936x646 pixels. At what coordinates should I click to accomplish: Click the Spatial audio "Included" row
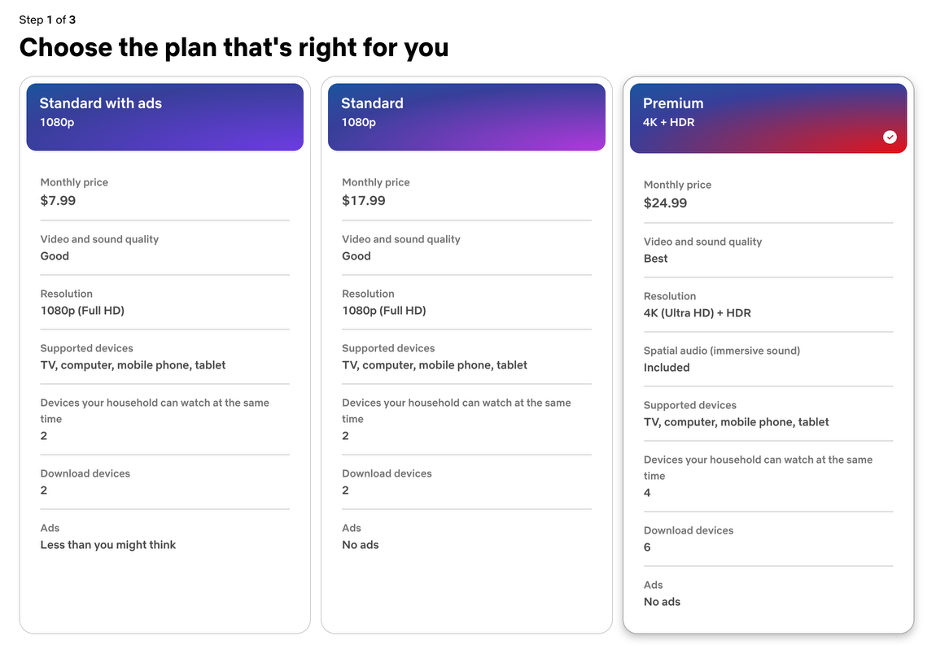click(x=667, y=368)
